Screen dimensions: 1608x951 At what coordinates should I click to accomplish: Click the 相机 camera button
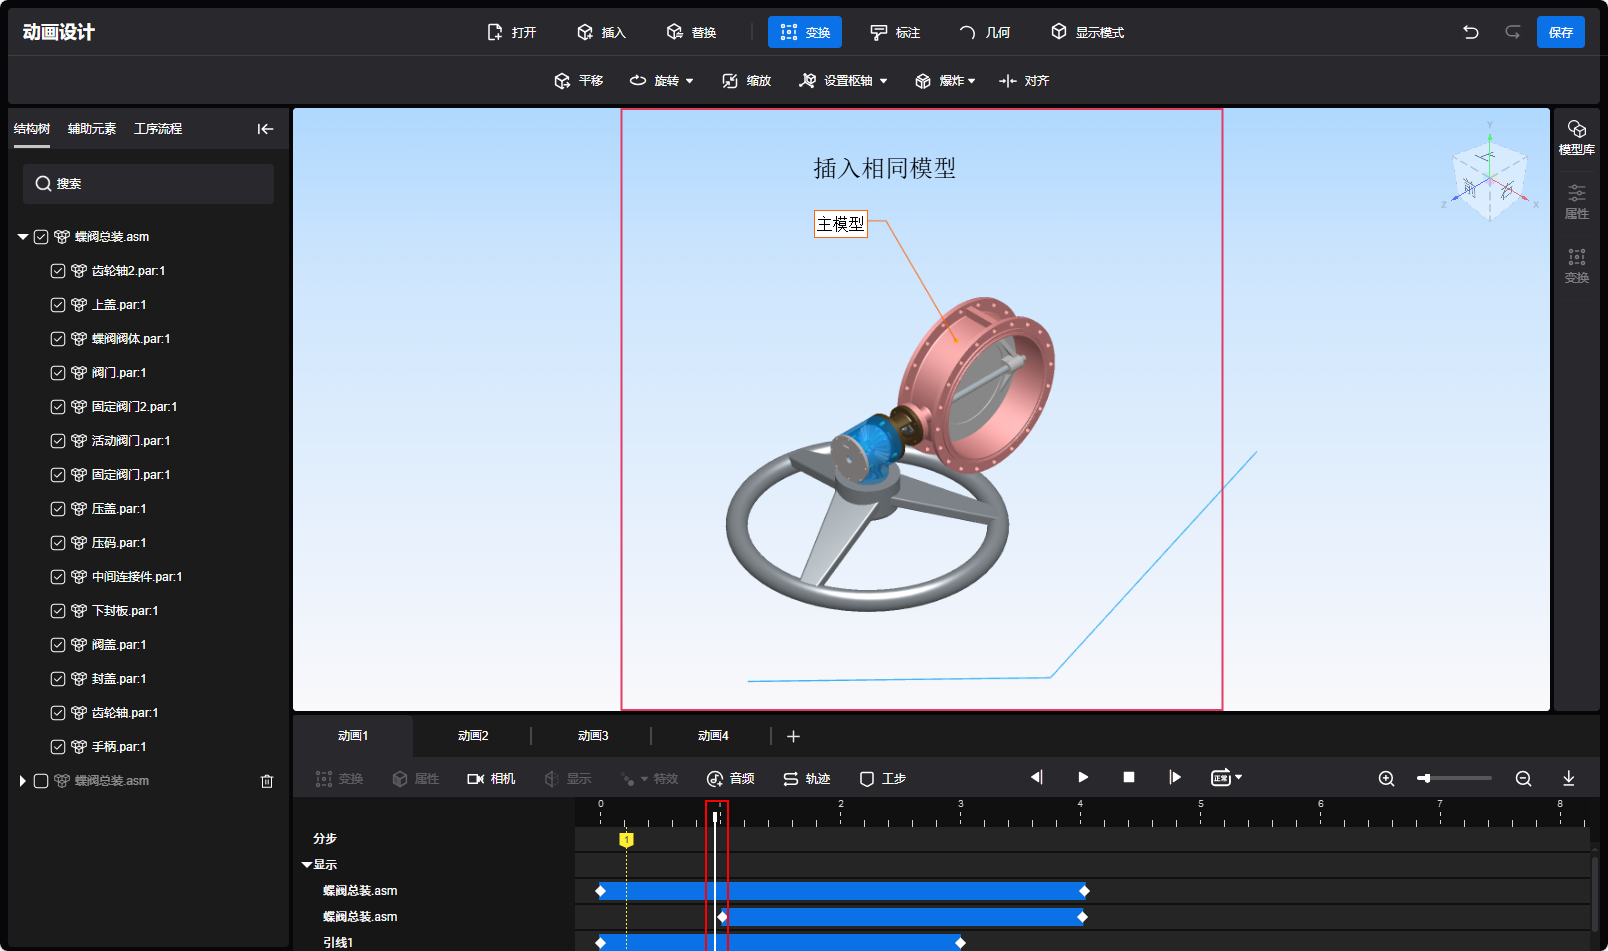[491, 778]
